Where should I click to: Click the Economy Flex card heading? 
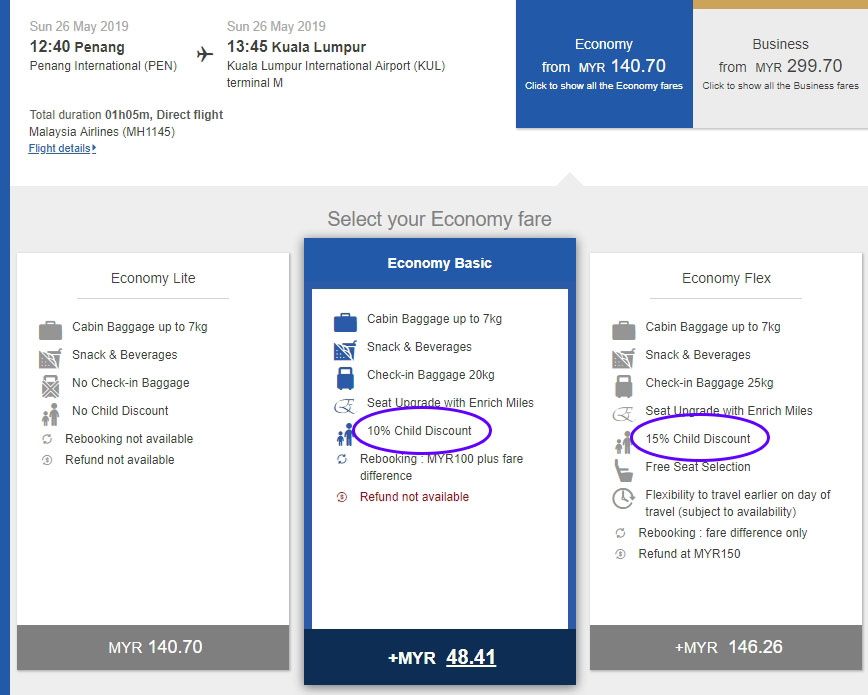pyautogui.click(x=726, y=278)
